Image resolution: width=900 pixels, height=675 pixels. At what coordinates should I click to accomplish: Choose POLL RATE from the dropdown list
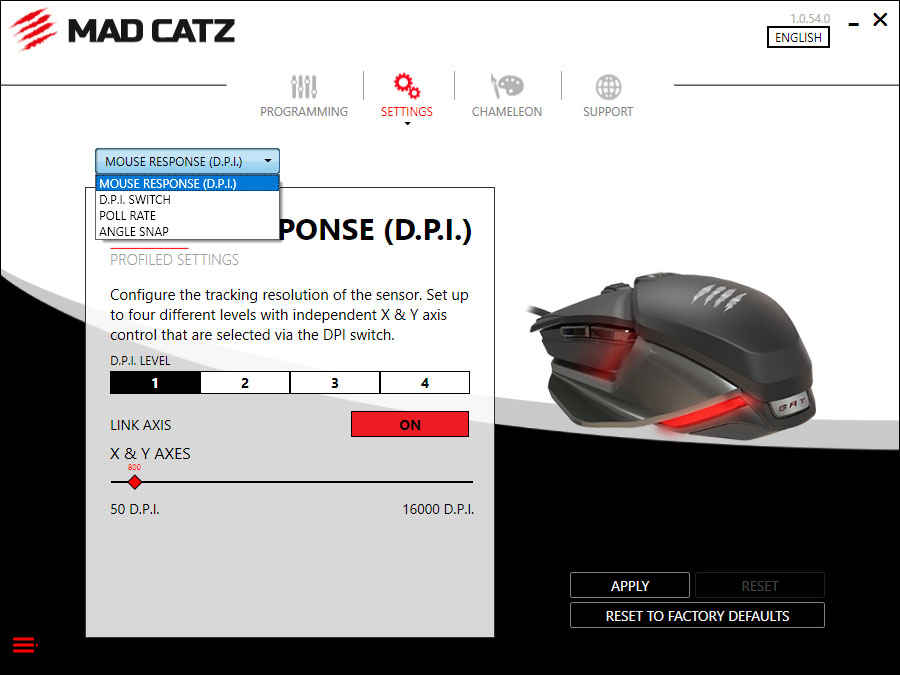coord(188,216)
